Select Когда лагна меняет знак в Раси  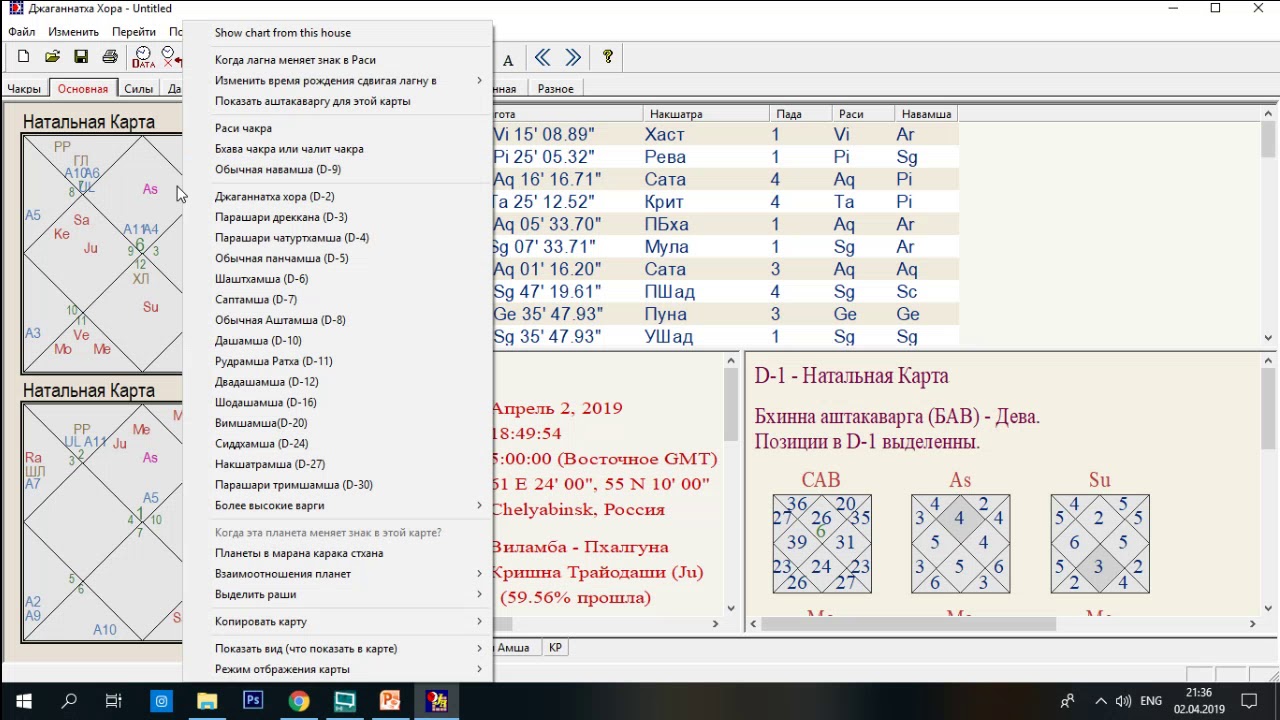[x=338, y=60]
